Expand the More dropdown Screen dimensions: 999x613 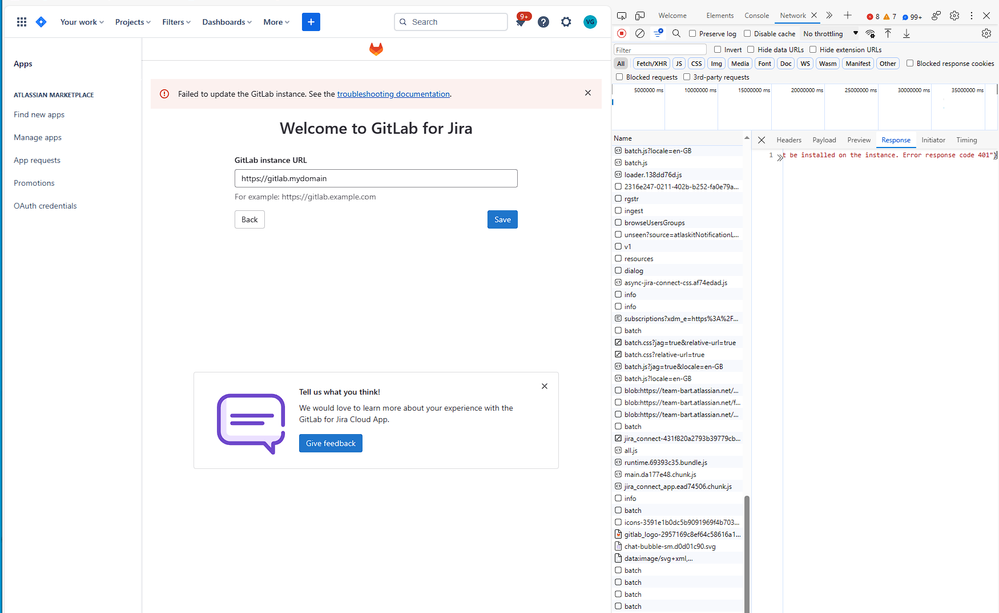point(276,22)
